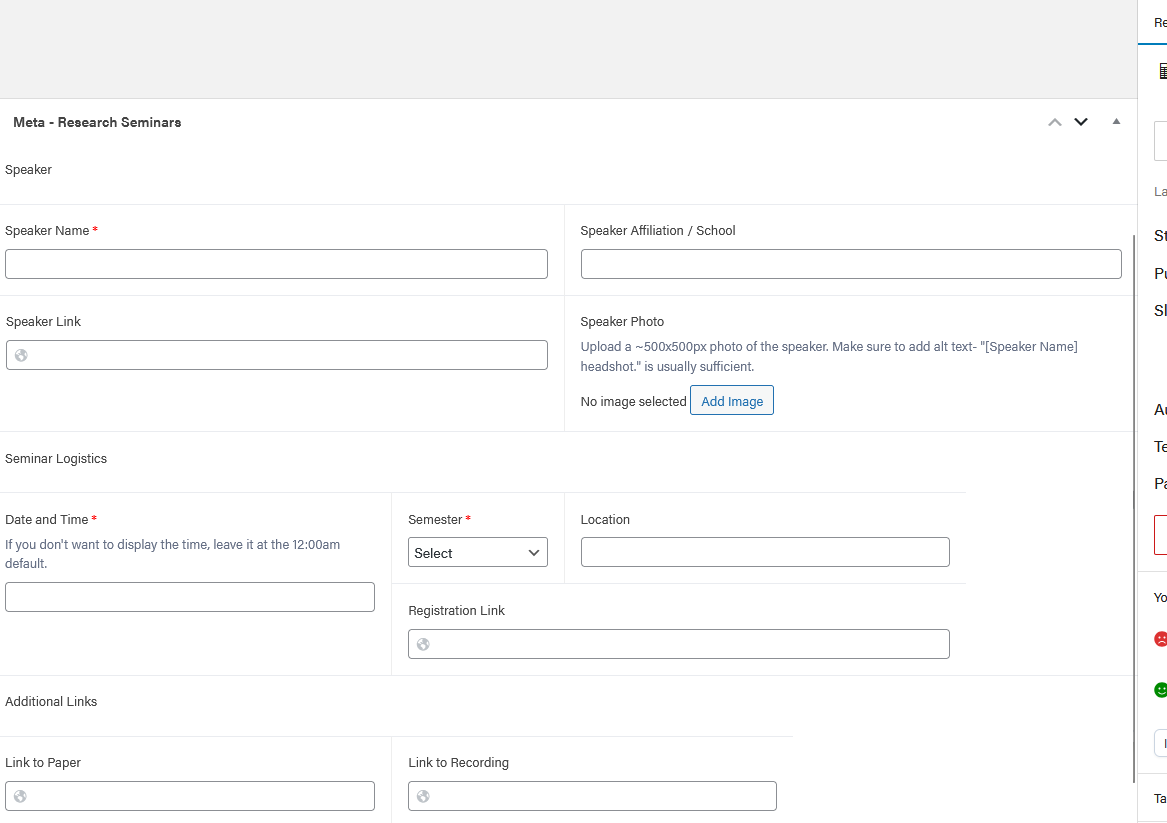The image size is (1167, 823).
Task: Click into the Speaker Name field
Action: (x=276, y=264)
